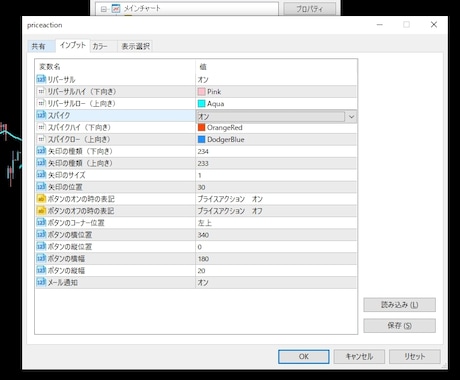Click the chart icon next to メインチャート
The height and width of the screenshot is (380, 460).
(x=116, y=9)
